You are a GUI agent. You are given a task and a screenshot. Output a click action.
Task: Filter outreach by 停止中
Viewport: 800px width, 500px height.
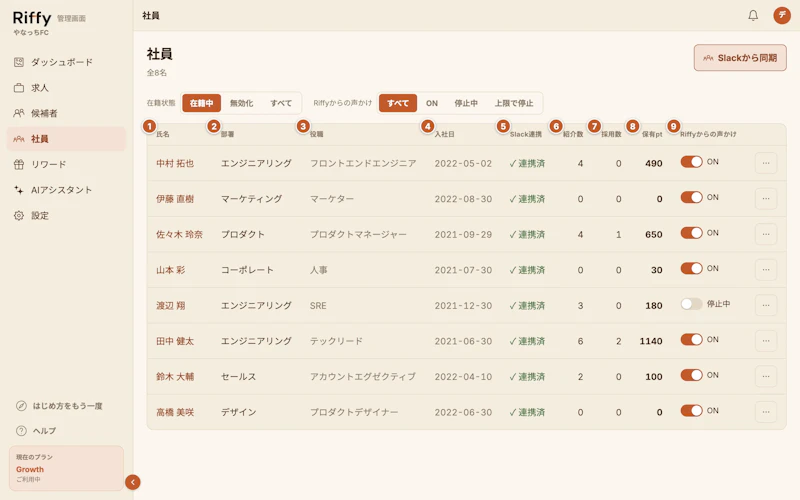(x=466, y=103)
